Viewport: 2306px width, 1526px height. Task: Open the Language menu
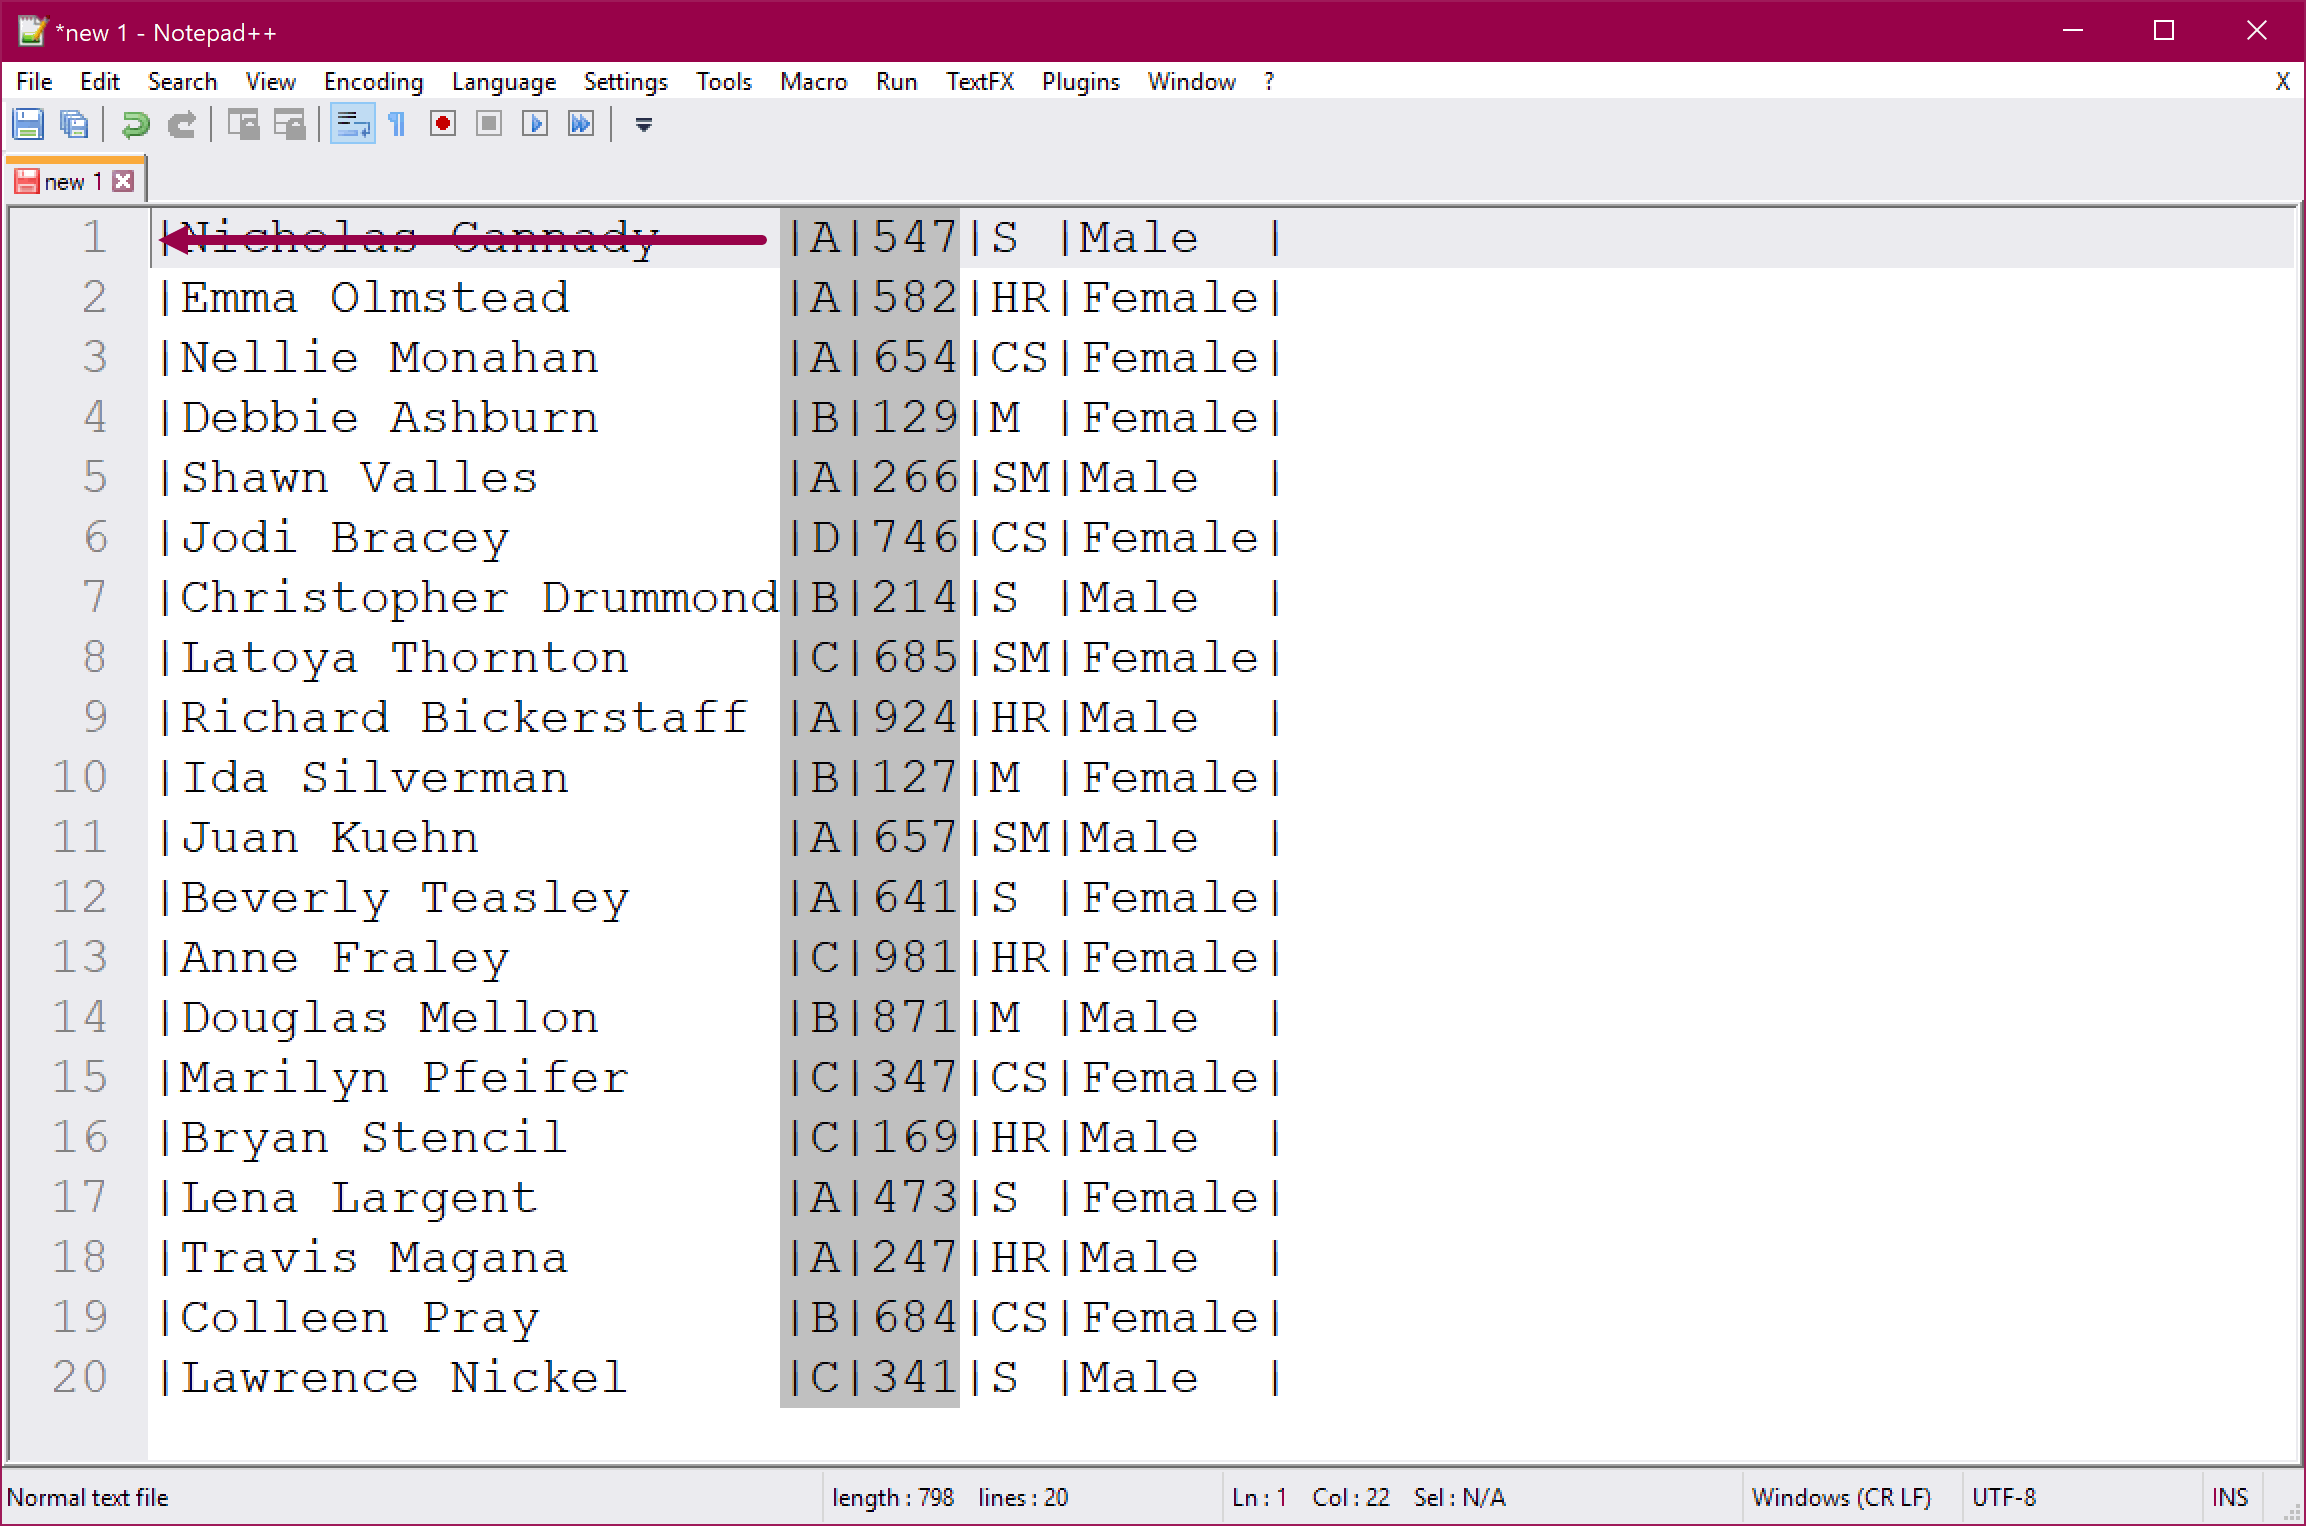(x=504, y=81)
